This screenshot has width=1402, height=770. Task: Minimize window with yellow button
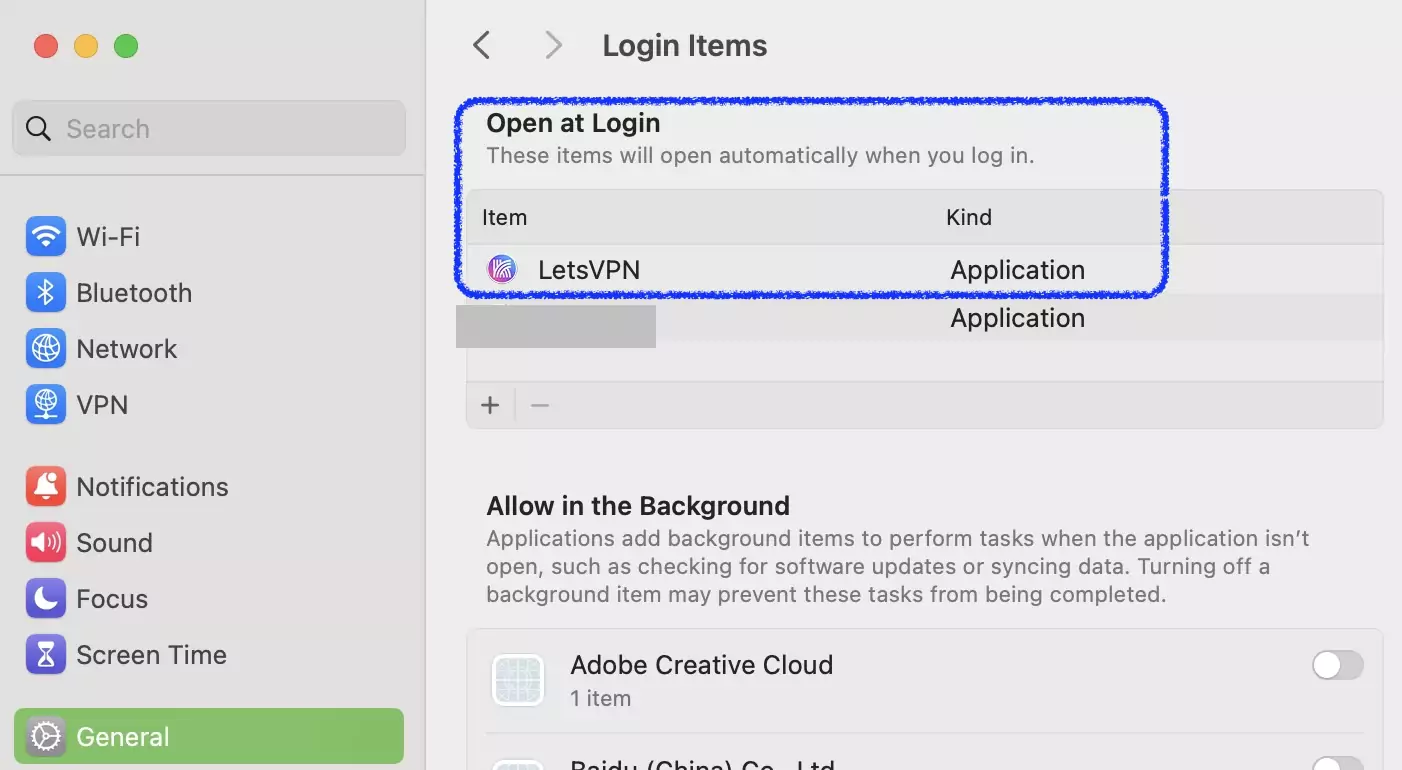coord(86,46)
